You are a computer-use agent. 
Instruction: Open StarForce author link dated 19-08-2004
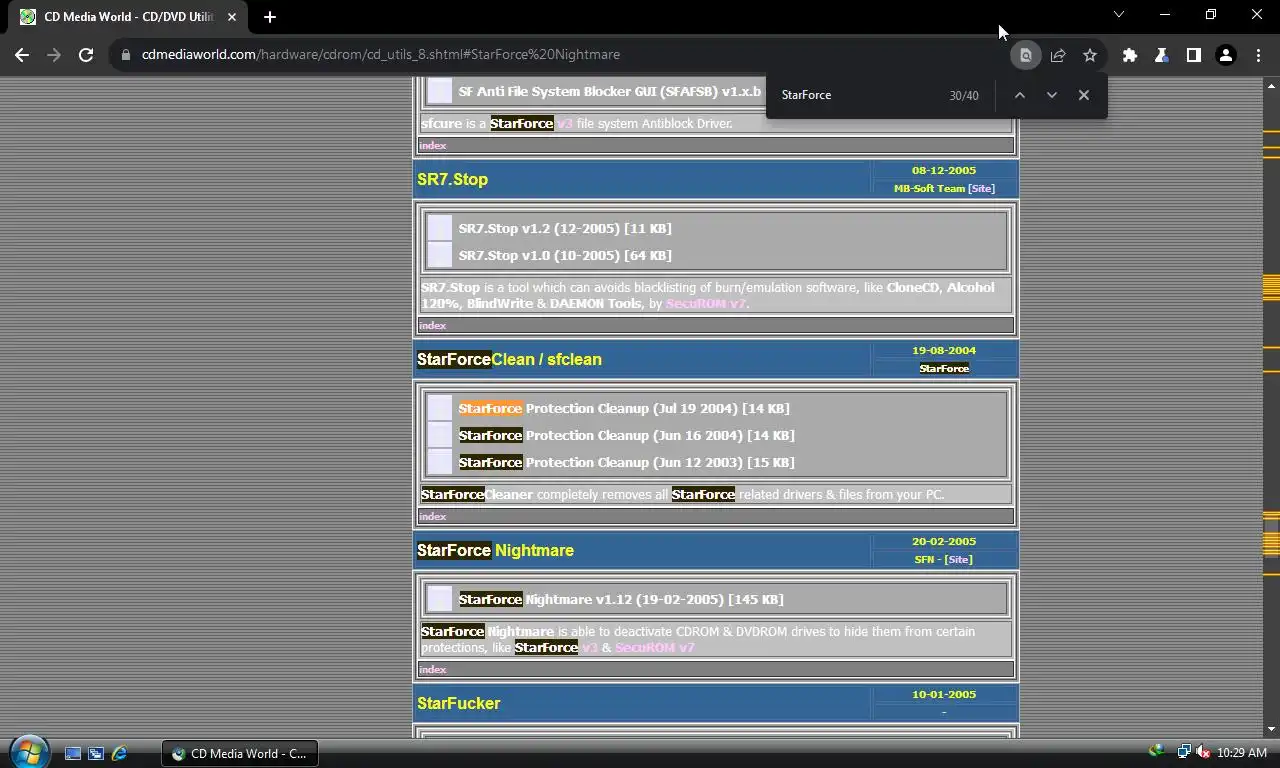coord(944,368)
